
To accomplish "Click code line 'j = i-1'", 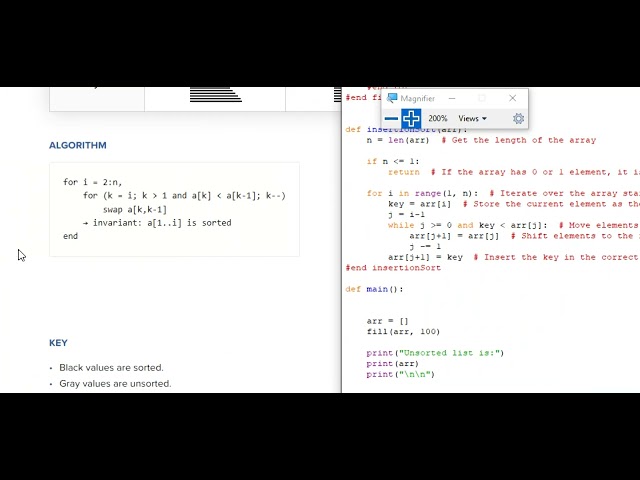I will point(407,214).
